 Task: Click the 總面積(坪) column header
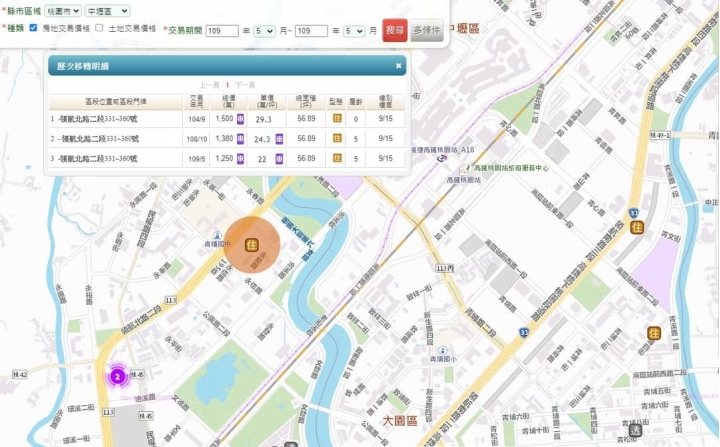coord(306,102)
